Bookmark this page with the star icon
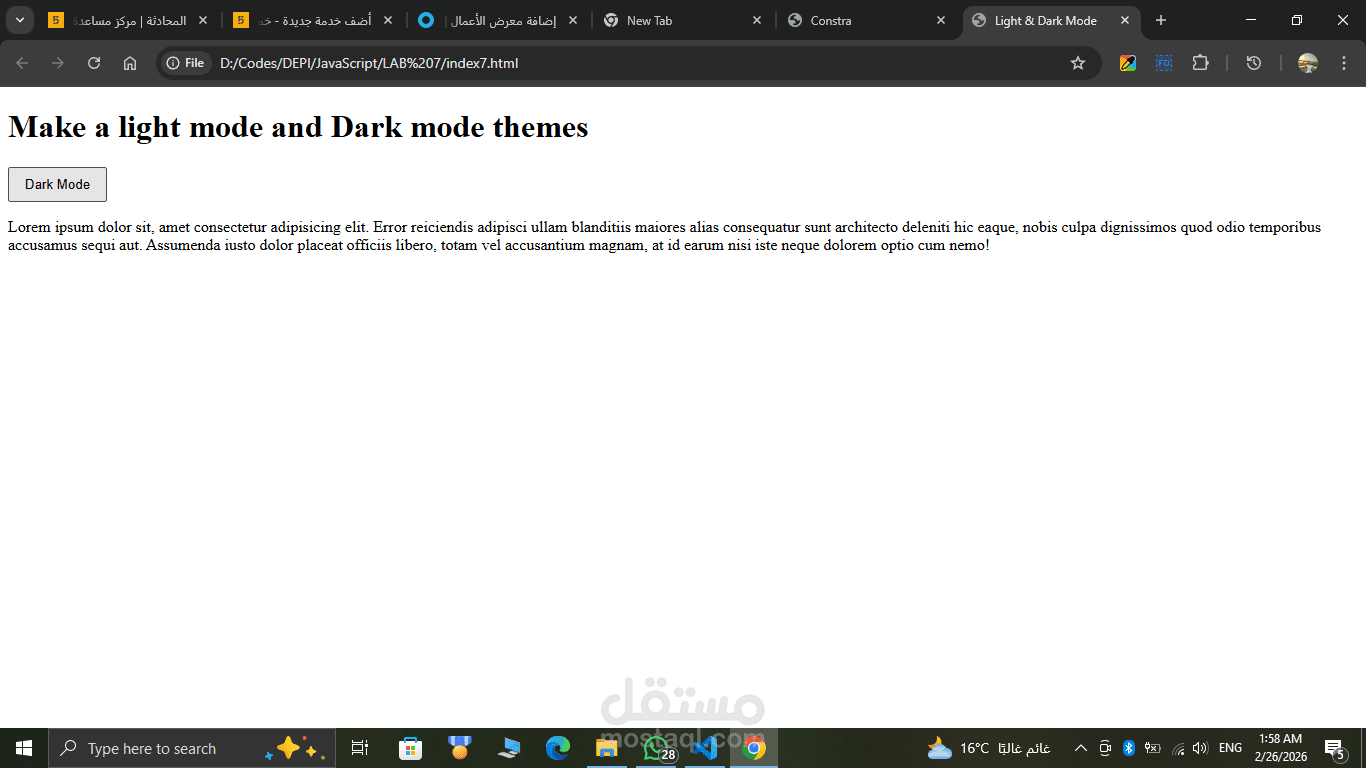 (1078, 62)
